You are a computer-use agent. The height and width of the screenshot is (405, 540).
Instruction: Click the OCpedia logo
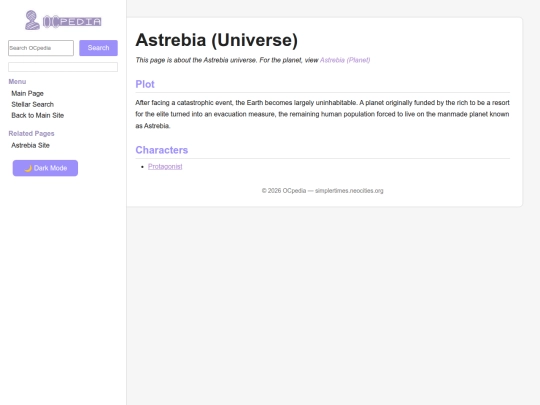point(63,20)
